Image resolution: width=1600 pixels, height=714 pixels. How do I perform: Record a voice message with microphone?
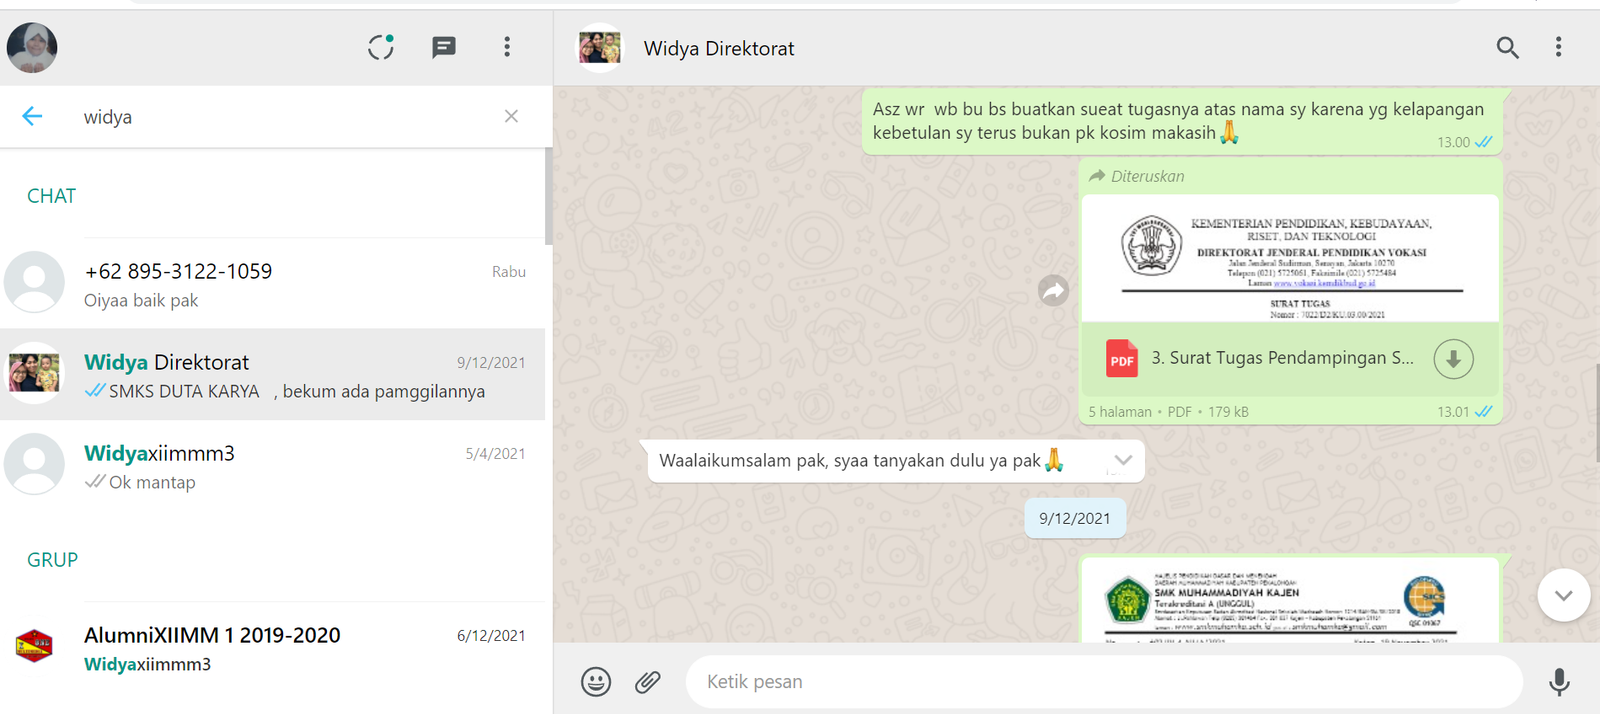[x=1559, y=682]
